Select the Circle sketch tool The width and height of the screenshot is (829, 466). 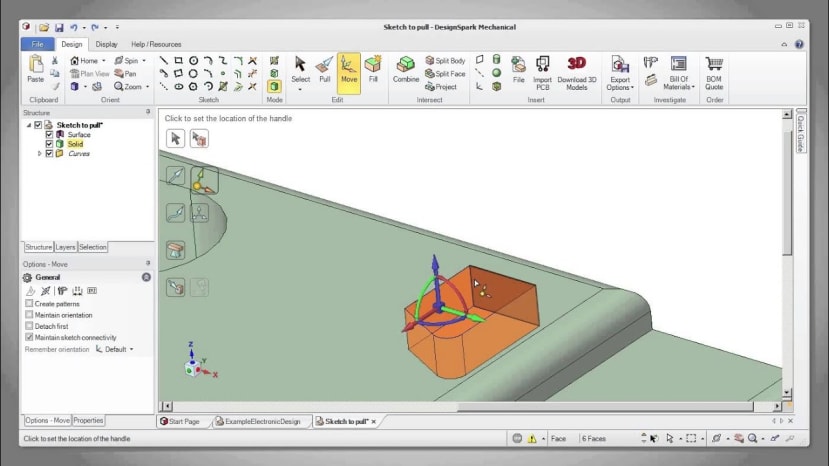[x=194, y=60]
